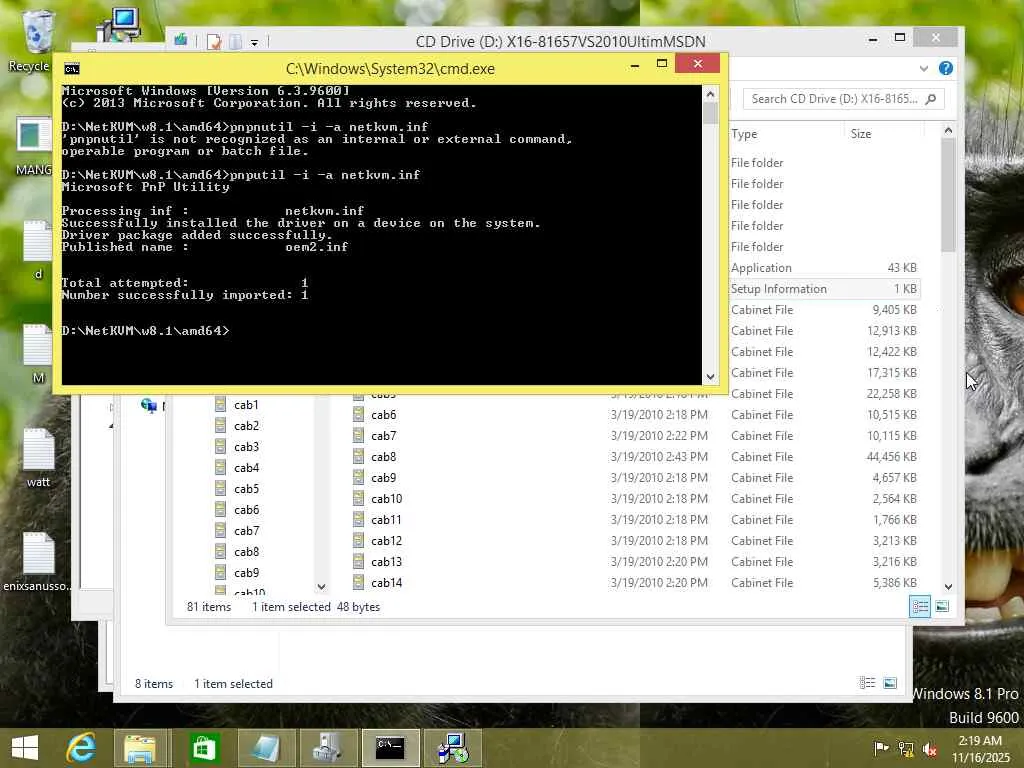Viewport: 1024px width, 768px height.
Task: Click the network icon in navigation pane
Action: click(148, 406)
